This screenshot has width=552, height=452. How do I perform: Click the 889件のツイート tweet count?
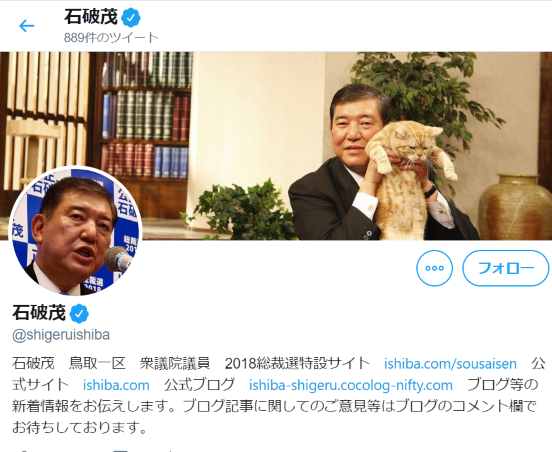[x=111, y=37]
